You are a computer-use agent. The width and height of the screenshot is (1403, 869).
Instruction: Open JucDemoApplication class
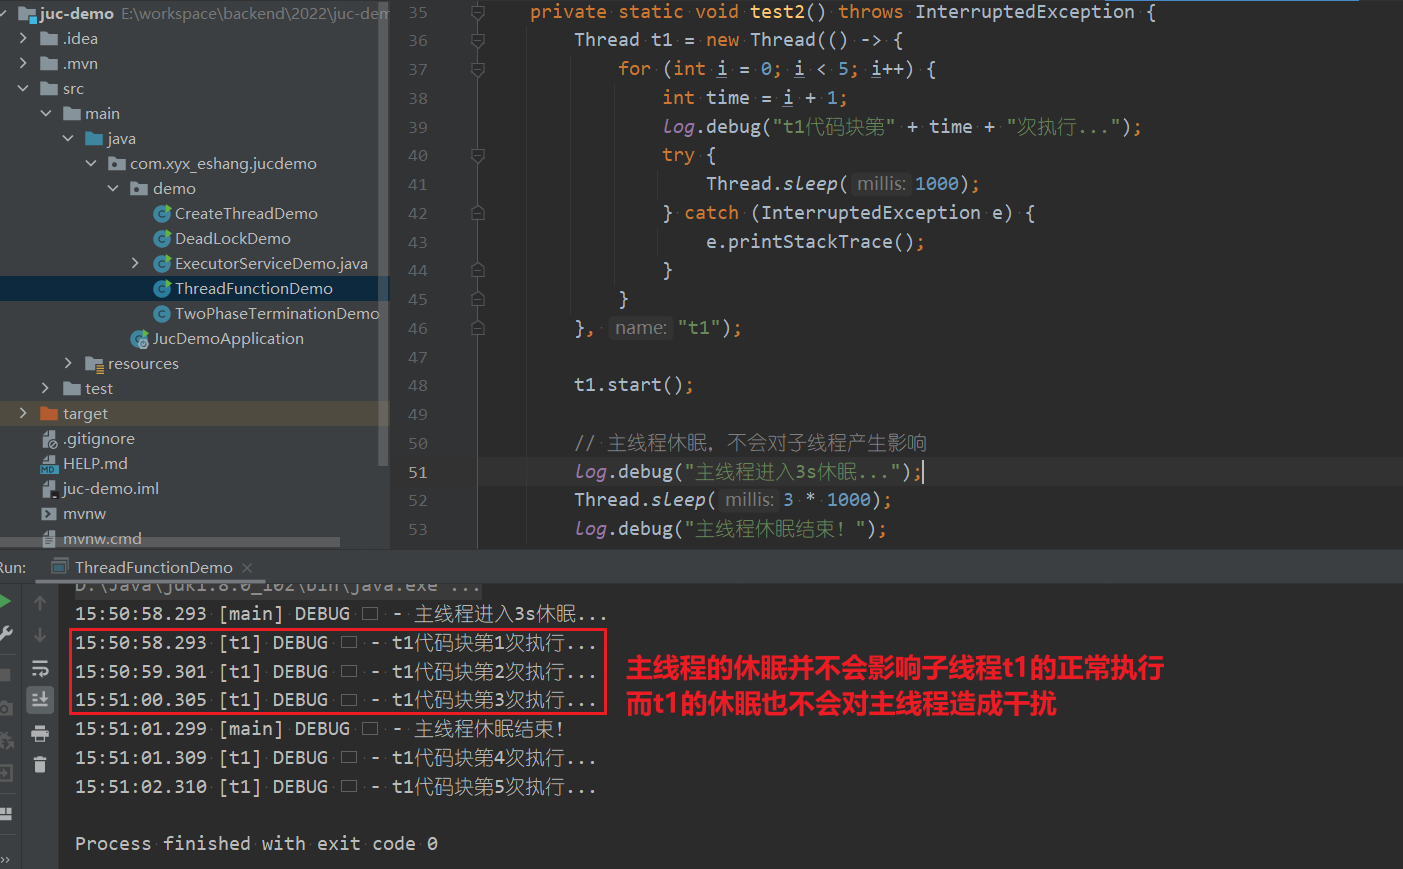[228, 338]
